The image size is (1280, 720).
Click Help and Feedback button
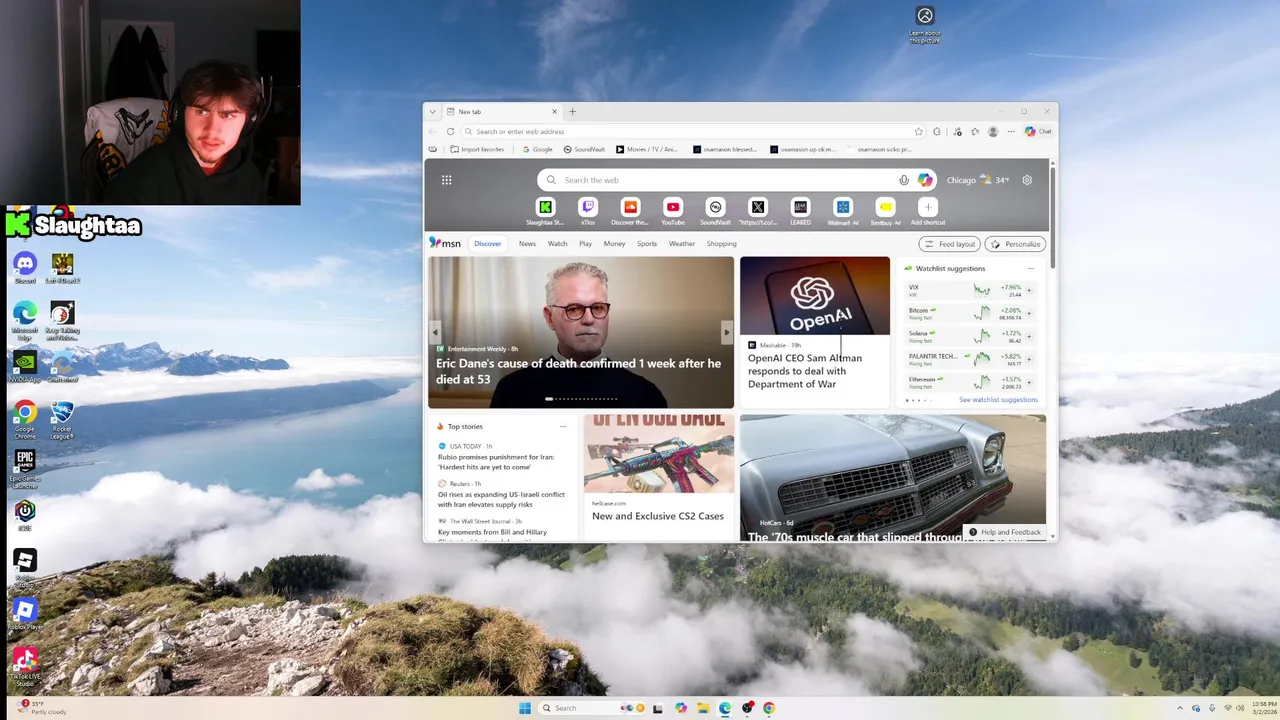[x=1005, y=532]
